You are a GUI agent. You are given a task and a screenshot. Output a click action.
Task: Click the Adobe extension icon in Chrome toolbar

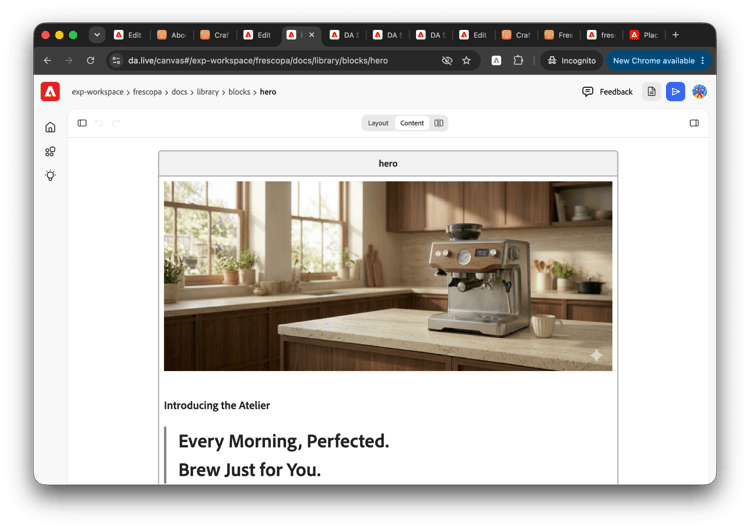click(496, 60)
